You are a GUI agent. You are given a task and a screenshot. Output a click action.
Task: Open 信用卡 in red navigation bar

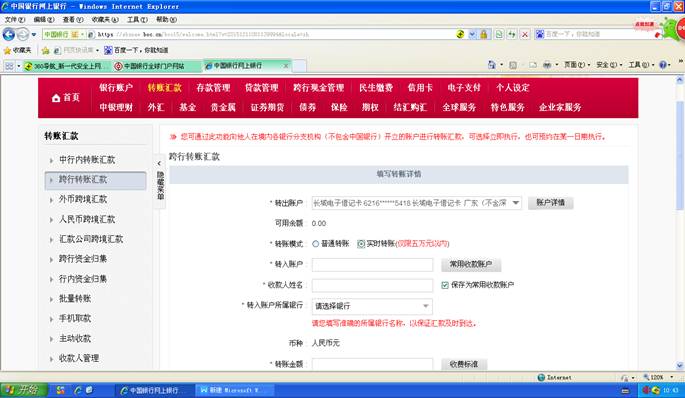pos(420,88)
